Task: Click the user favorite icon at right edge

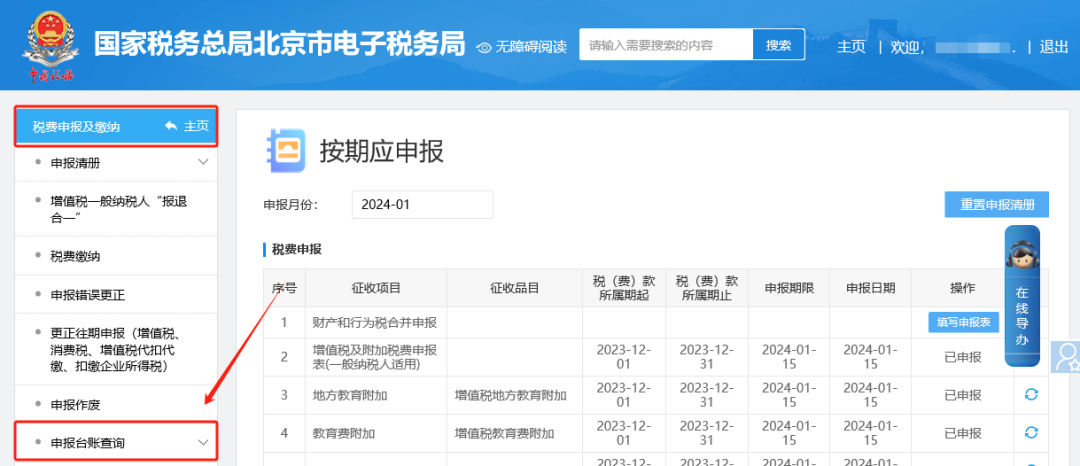Action: tap(1066, 357)
